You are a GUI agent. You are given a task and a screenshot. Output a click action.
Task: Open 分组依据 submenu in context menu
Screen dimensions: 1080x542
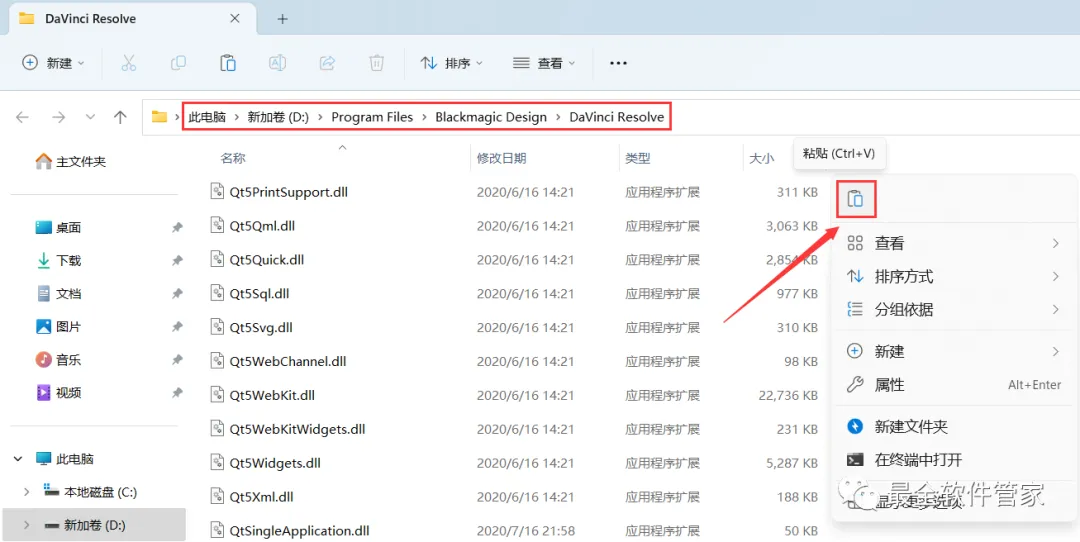[953, 309]
